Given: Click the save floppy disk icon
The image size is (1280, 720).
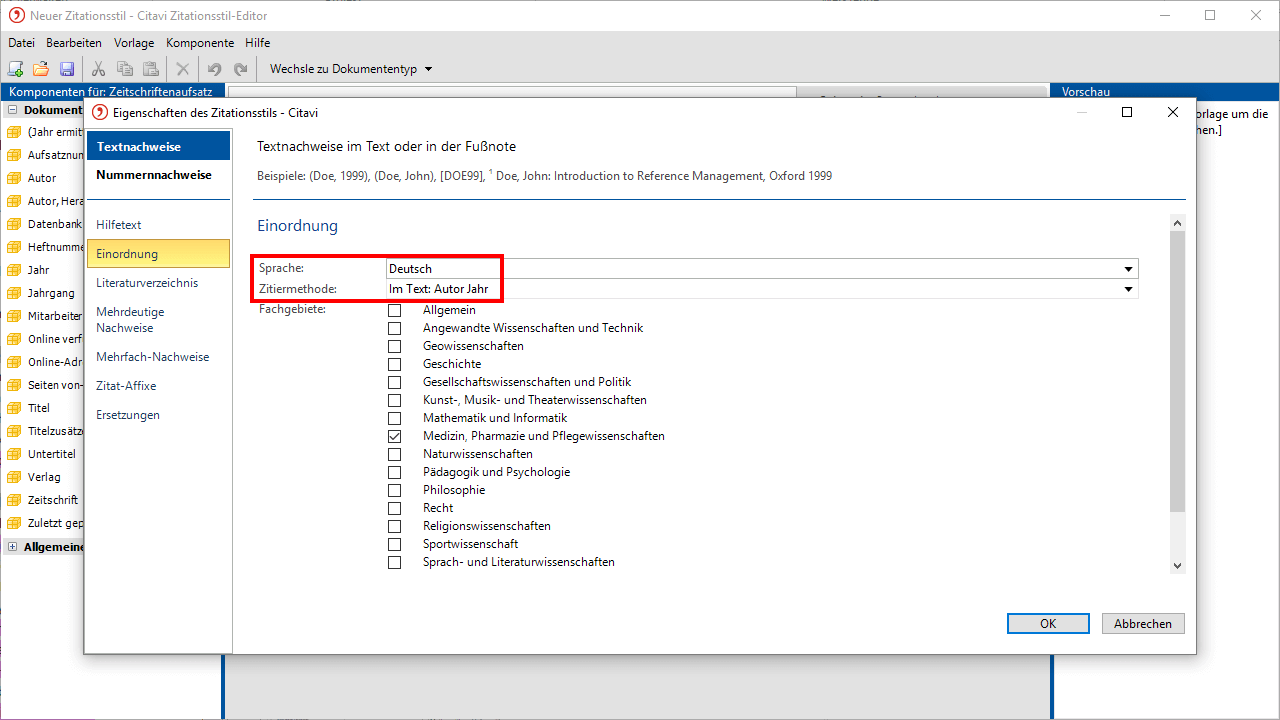Looking at the screenshot, I should pos(67,69).
